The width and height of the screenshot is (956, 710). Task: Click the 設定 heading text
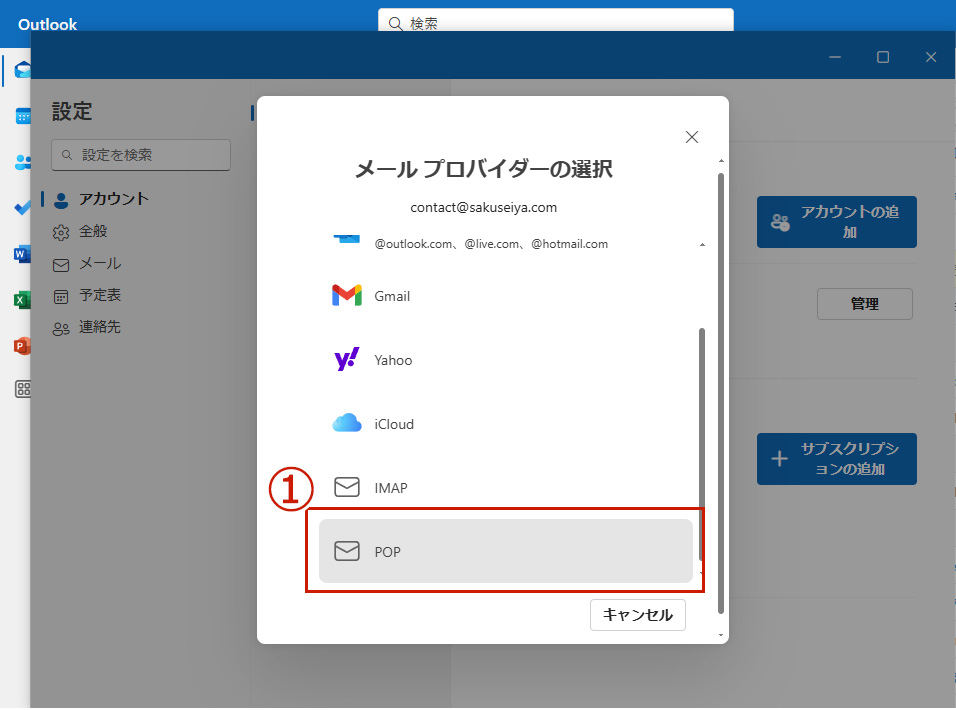pyautogui.click(x=72, y=112)
